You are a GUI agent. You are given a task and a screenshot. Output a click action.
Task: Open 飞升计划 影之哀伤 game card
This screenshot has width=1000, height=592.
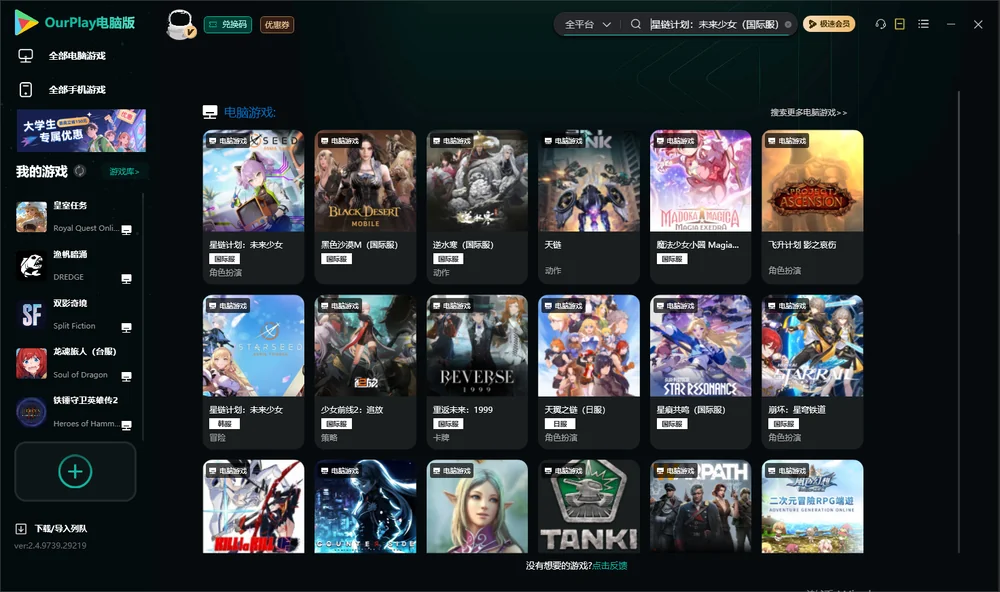click(x=812, y=207)
